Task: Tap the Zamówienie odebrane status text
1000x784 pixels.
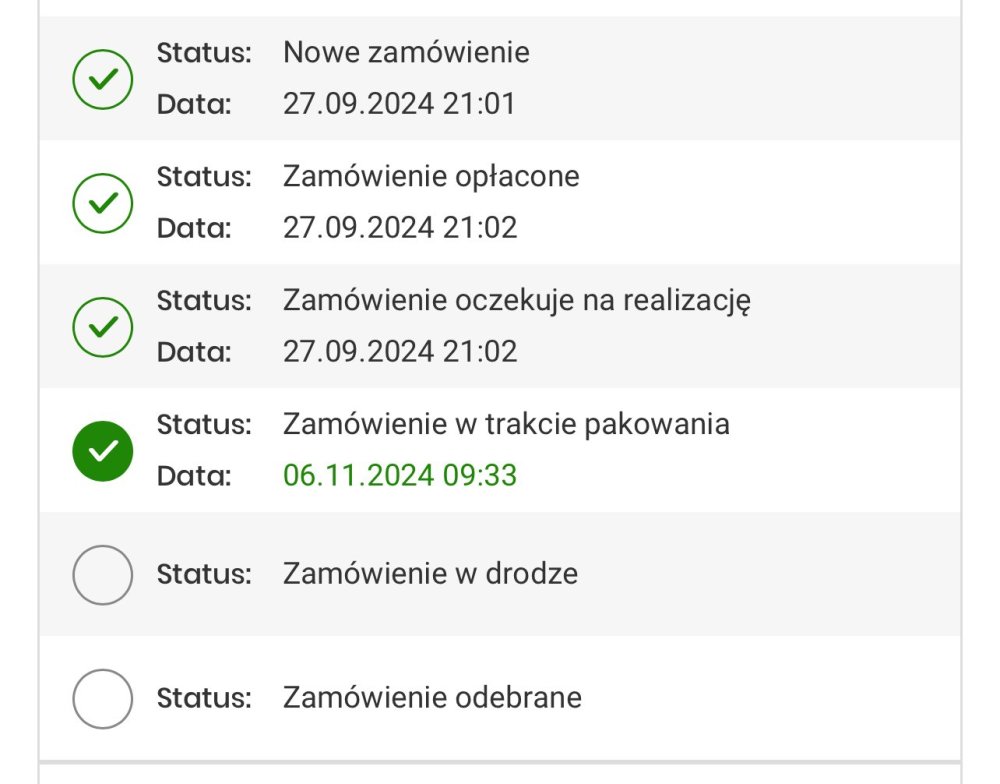Action: (432, 698)
